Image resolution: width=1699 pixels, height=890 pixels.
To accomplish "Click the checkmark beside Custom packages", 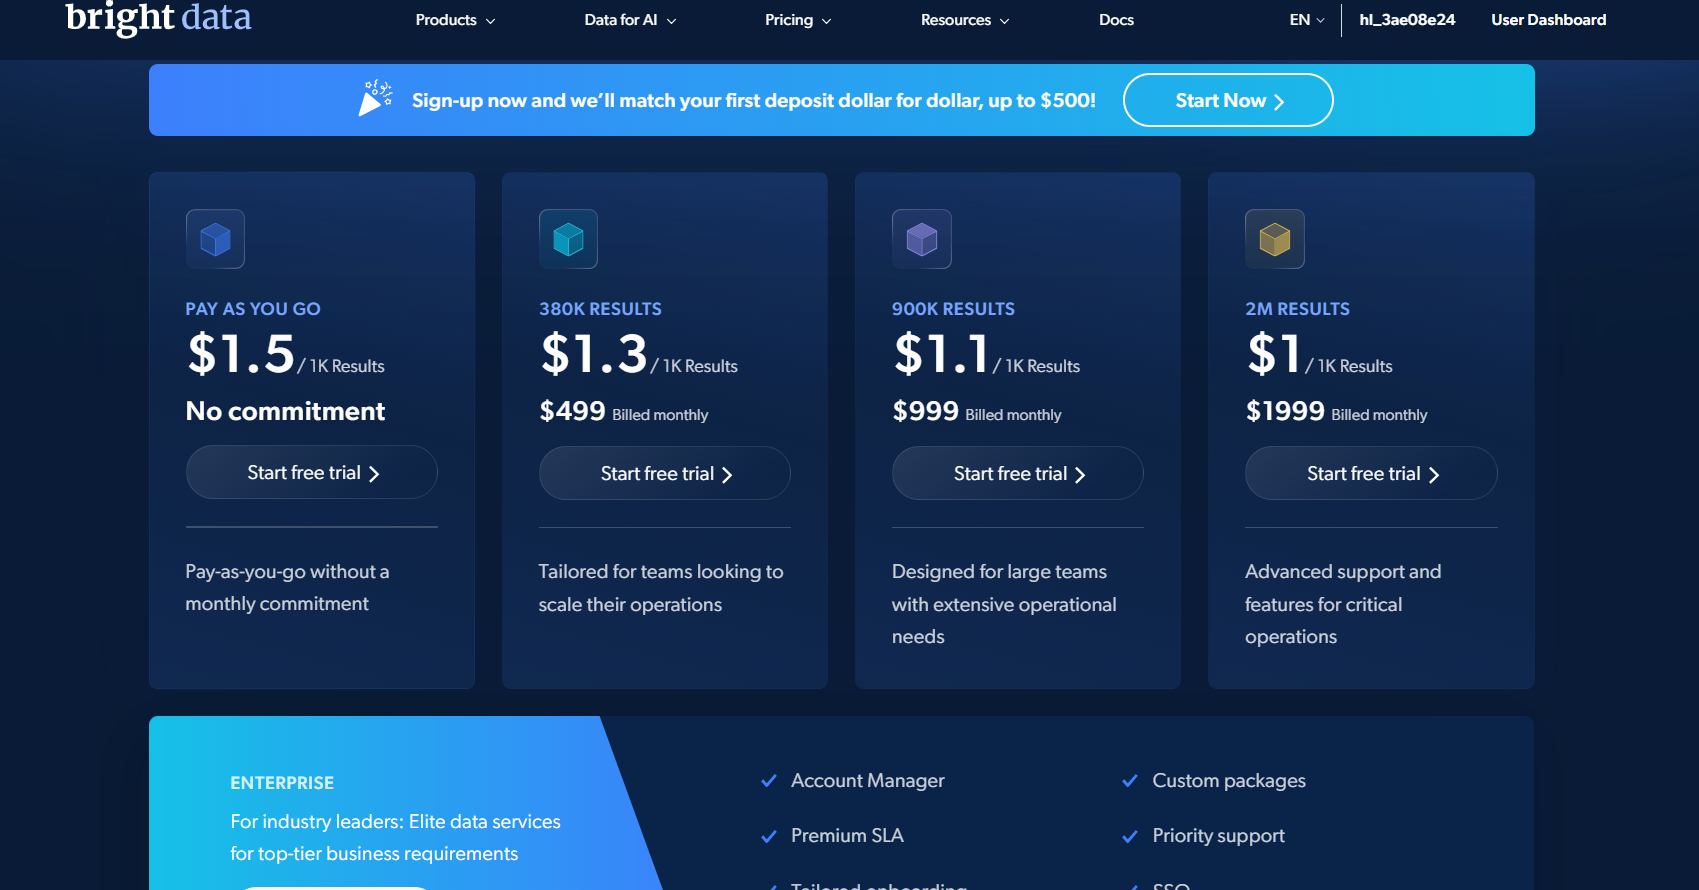I will tap(1130, 781).
